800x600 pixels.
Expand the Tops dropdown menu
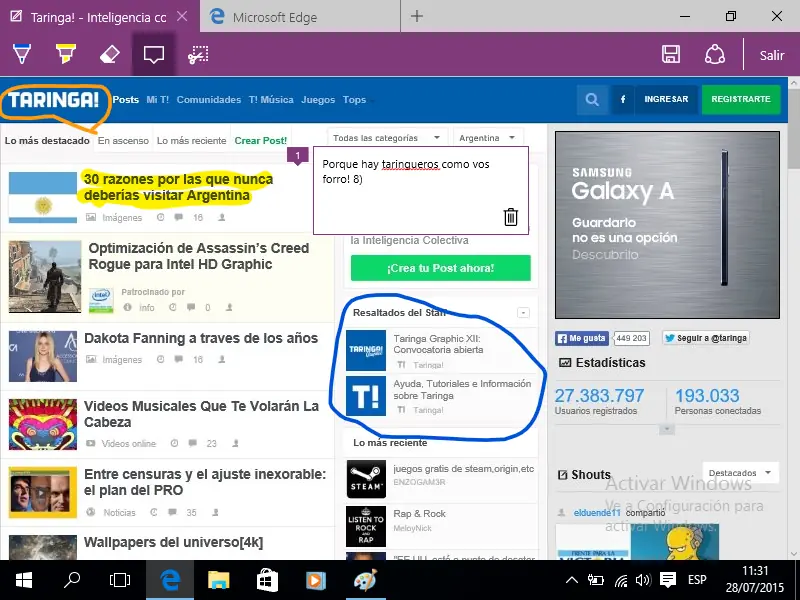pos(357,99)
